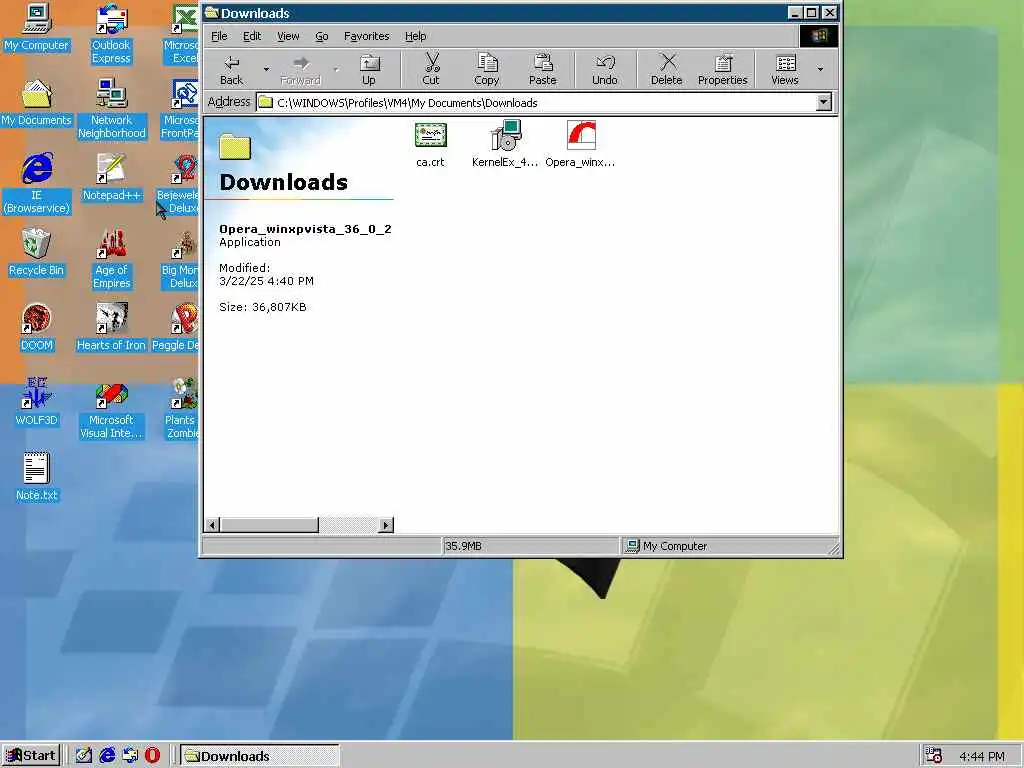This screenshot has height=768, width=1024.
Task: Click the Opera quick launch icon
Action: coord(152,756)
